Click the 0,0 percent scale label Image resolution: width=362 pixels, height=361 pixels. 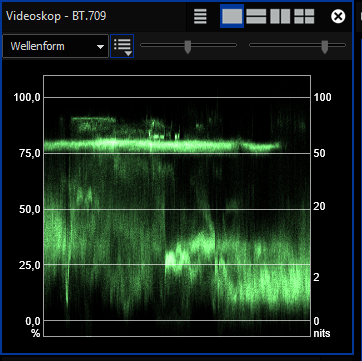click(x=33, y=321)
